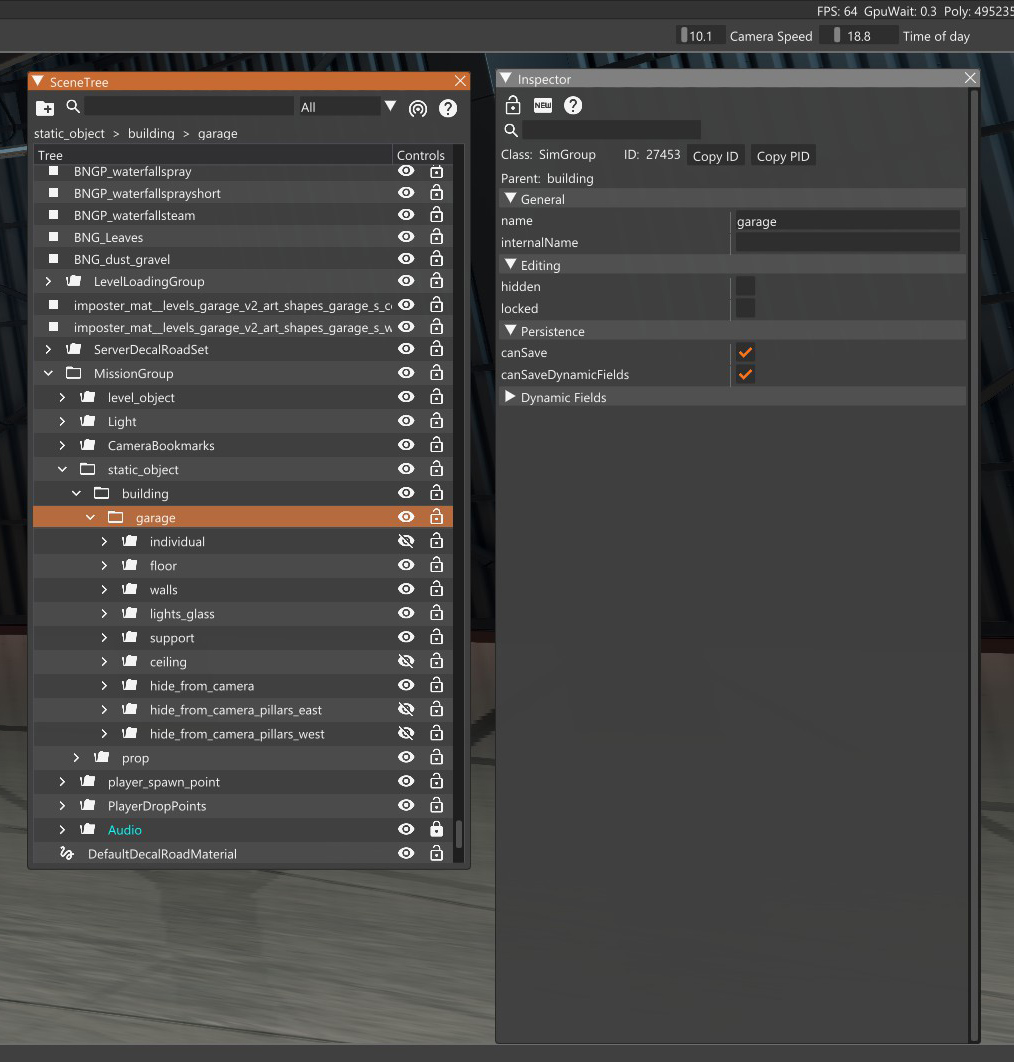1014x1062 pixels.
Task: Lock the garage group row
Action: coord(436,517)
